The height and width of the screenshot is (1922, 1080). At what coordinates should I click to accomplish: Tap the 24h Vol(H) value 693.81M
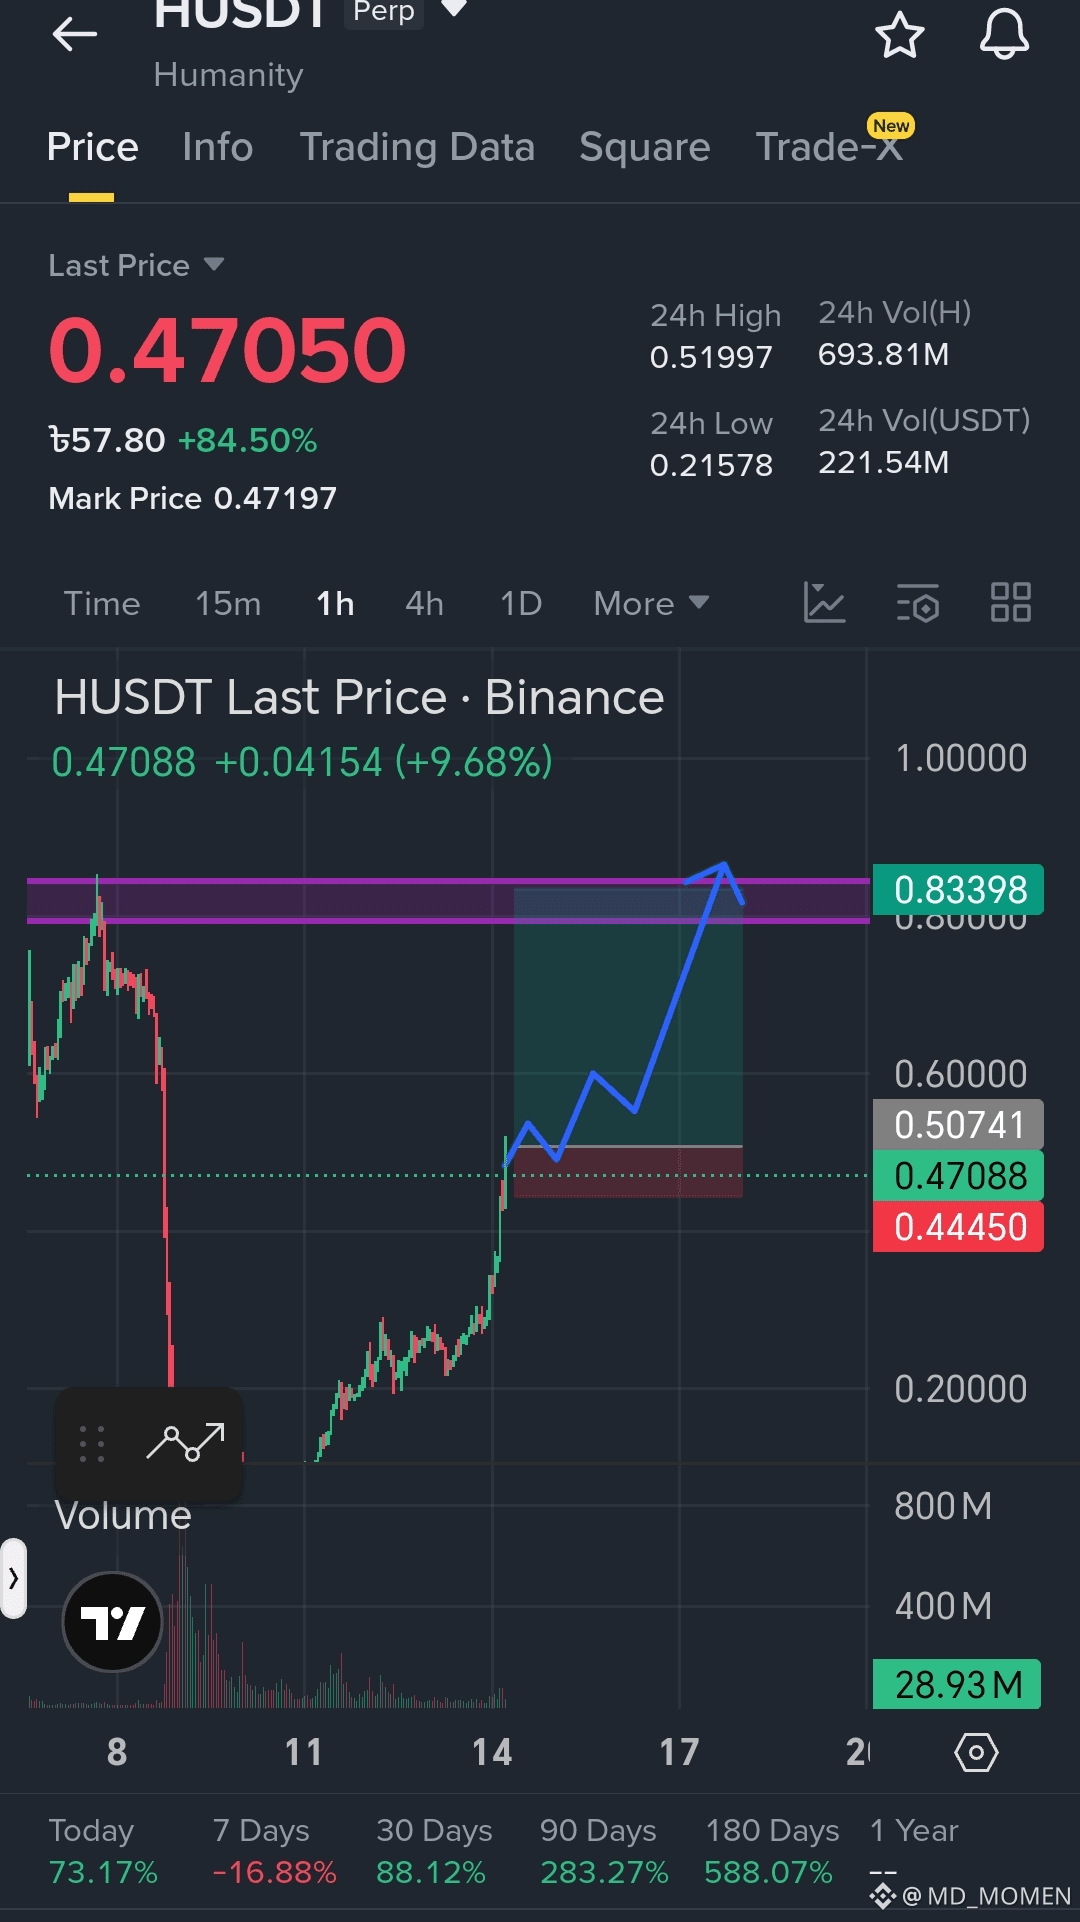(x=884, y=355)
